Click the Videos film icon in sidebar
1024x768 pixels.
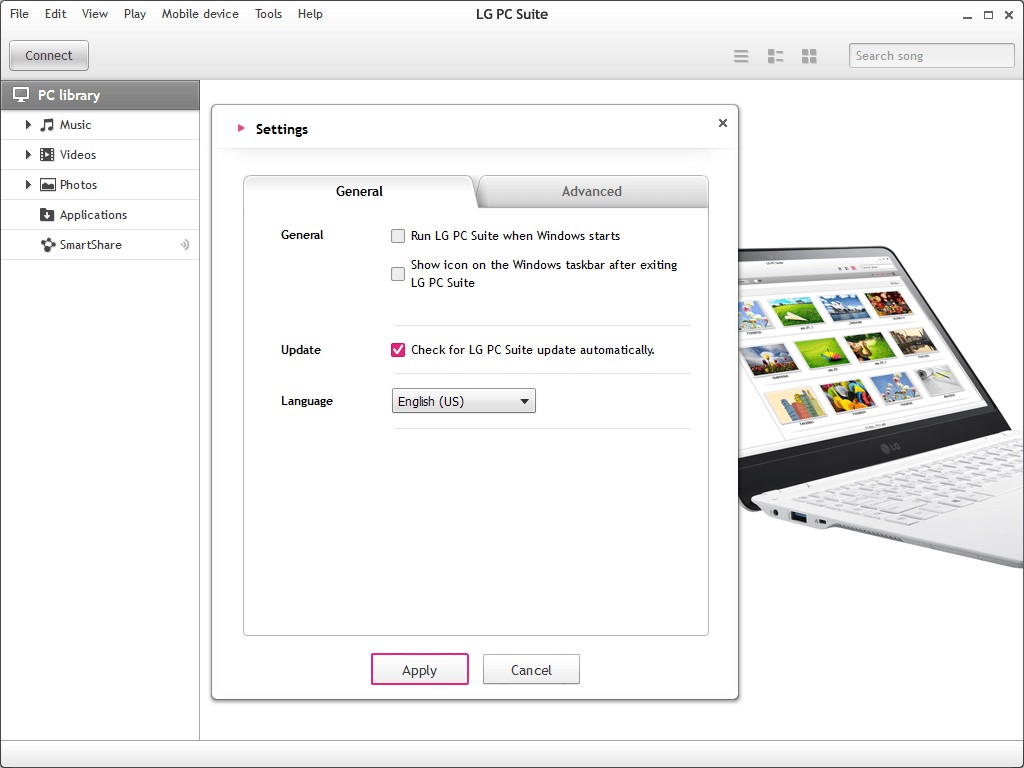pos(47,155)
